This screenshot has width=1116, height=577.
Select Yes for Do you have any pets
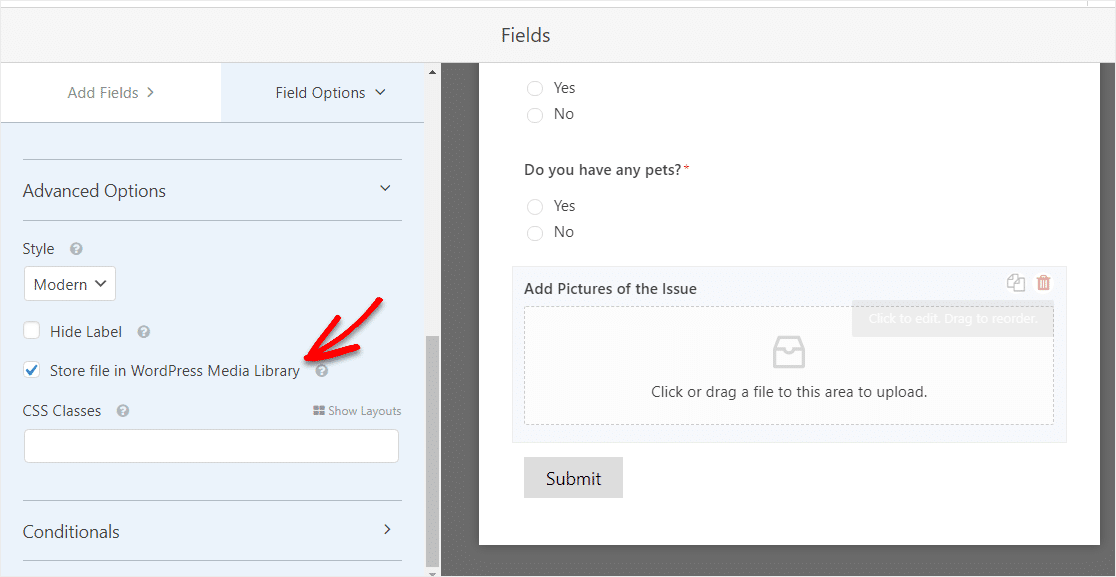tap(535, 206)
